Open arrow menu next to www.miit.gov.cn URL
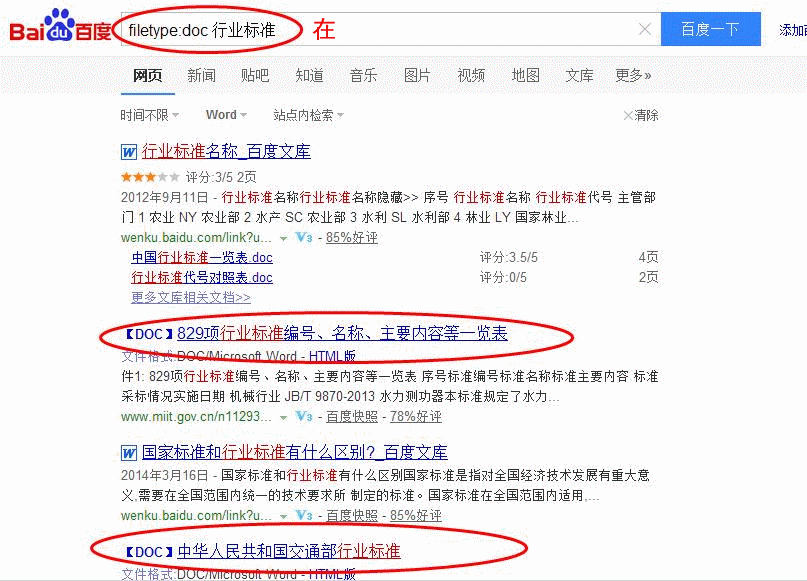The height and width of the screenshot is (581, 807). 283,417
